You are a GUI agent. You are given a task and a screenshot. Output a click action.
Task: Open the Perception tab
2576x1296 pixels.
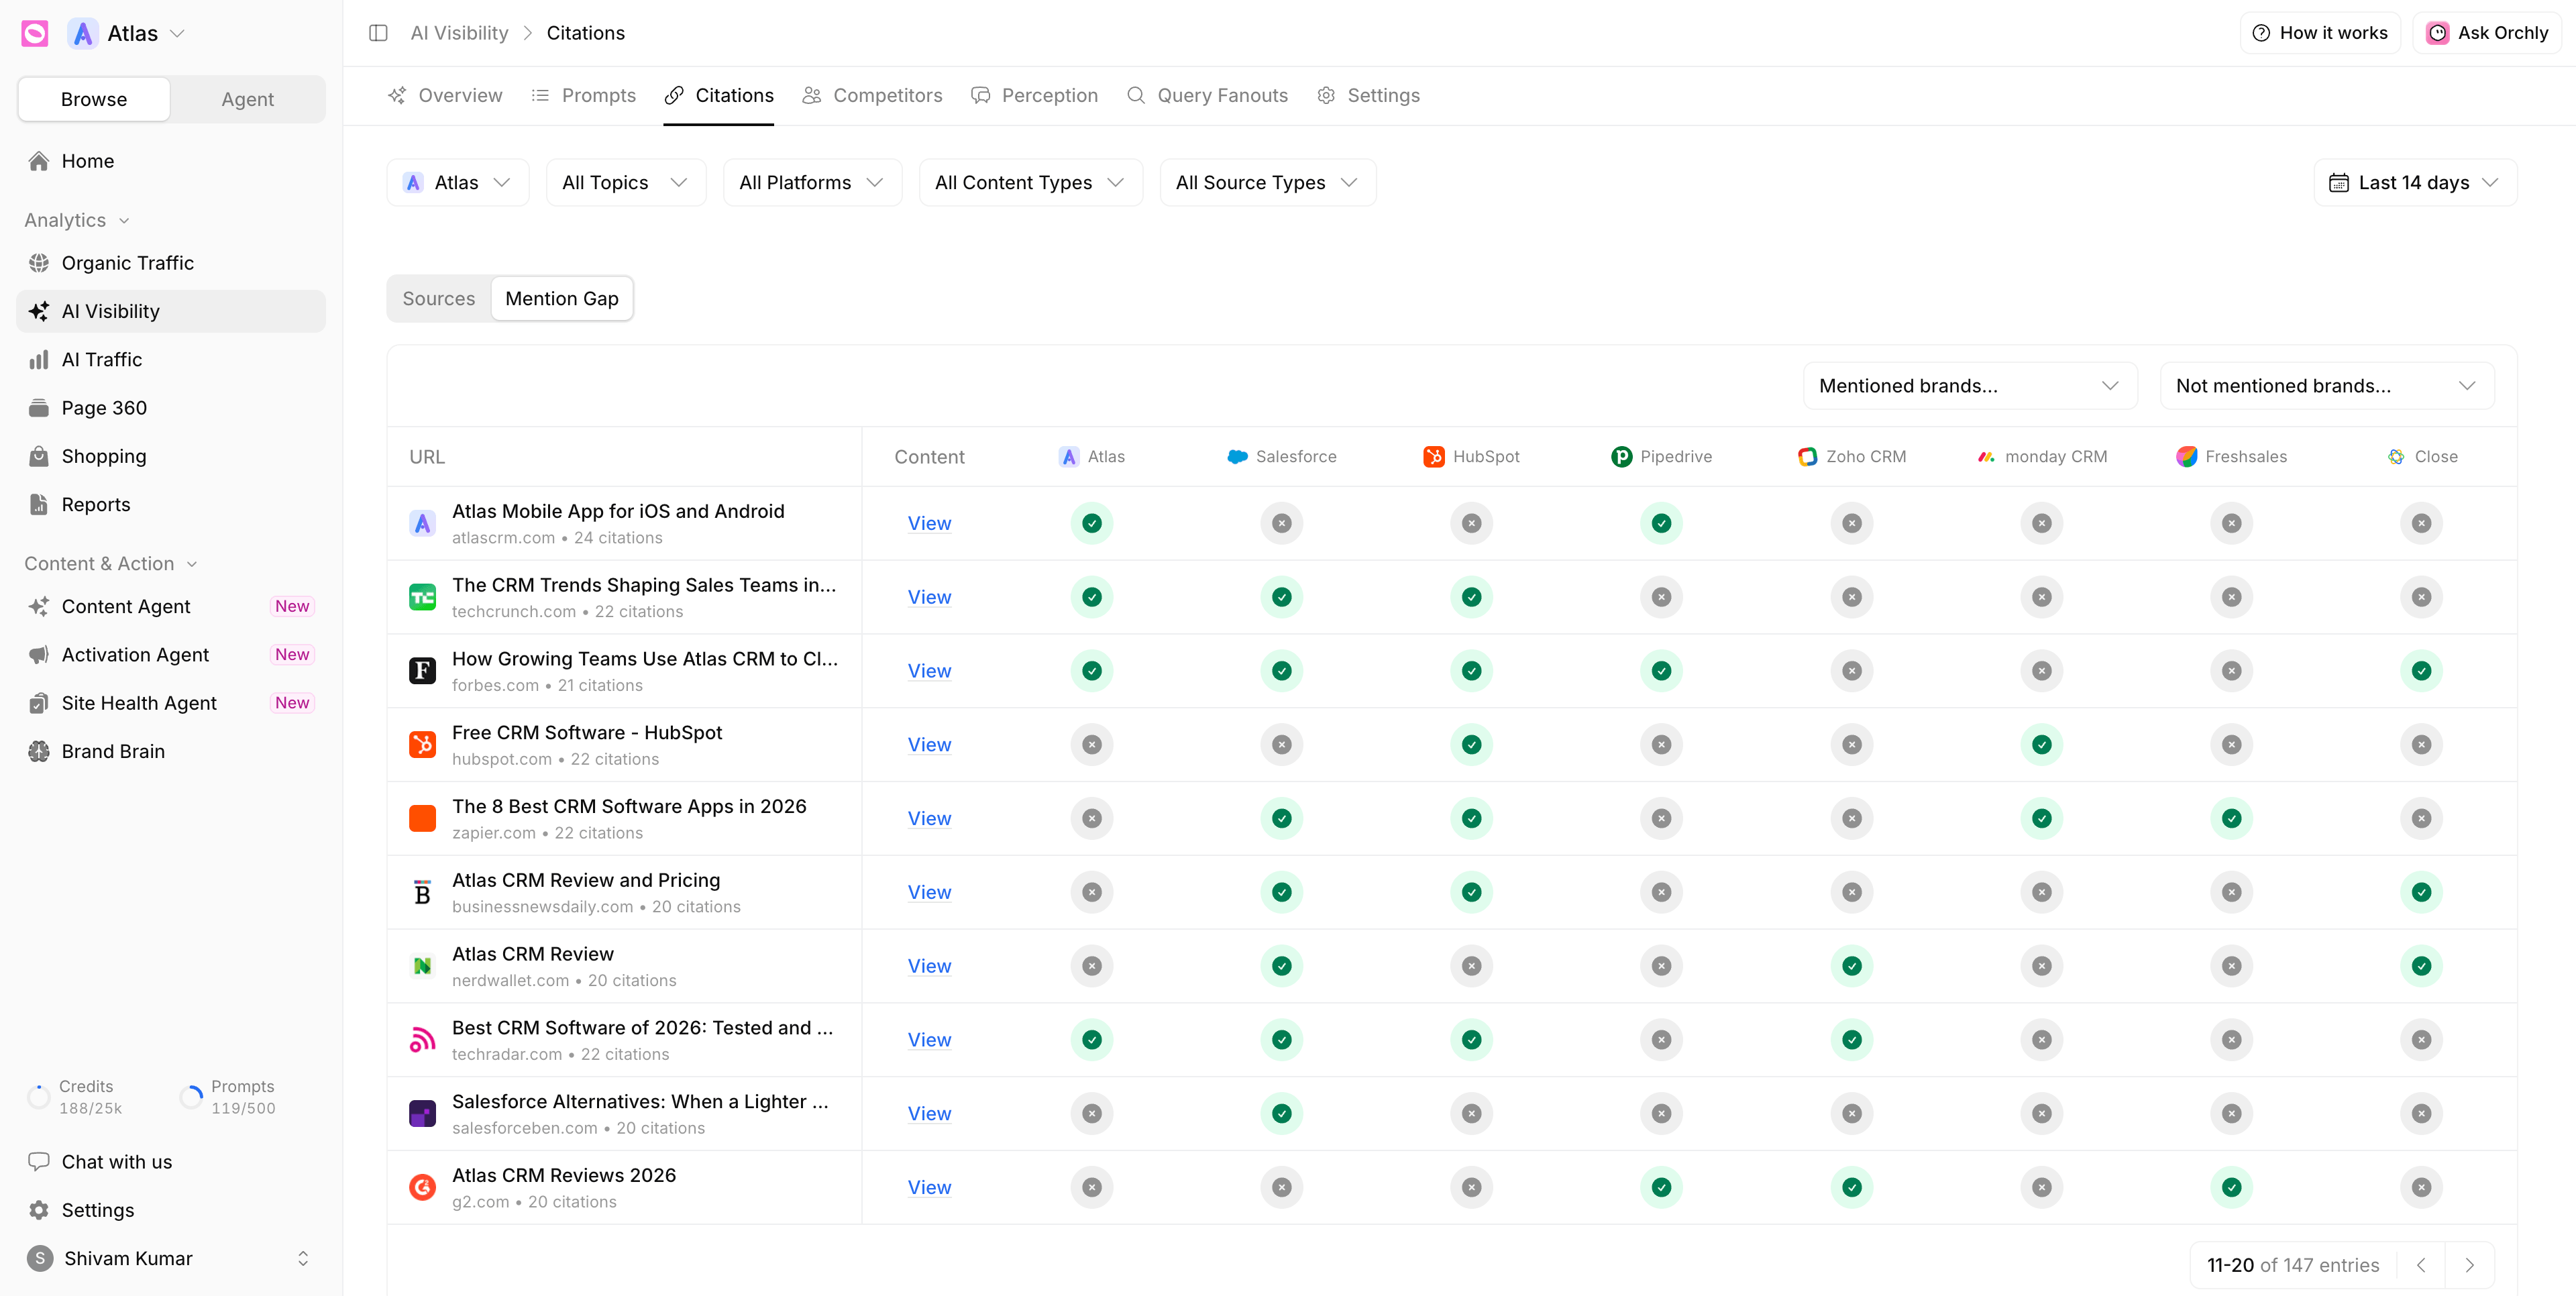coord(1034,95)
